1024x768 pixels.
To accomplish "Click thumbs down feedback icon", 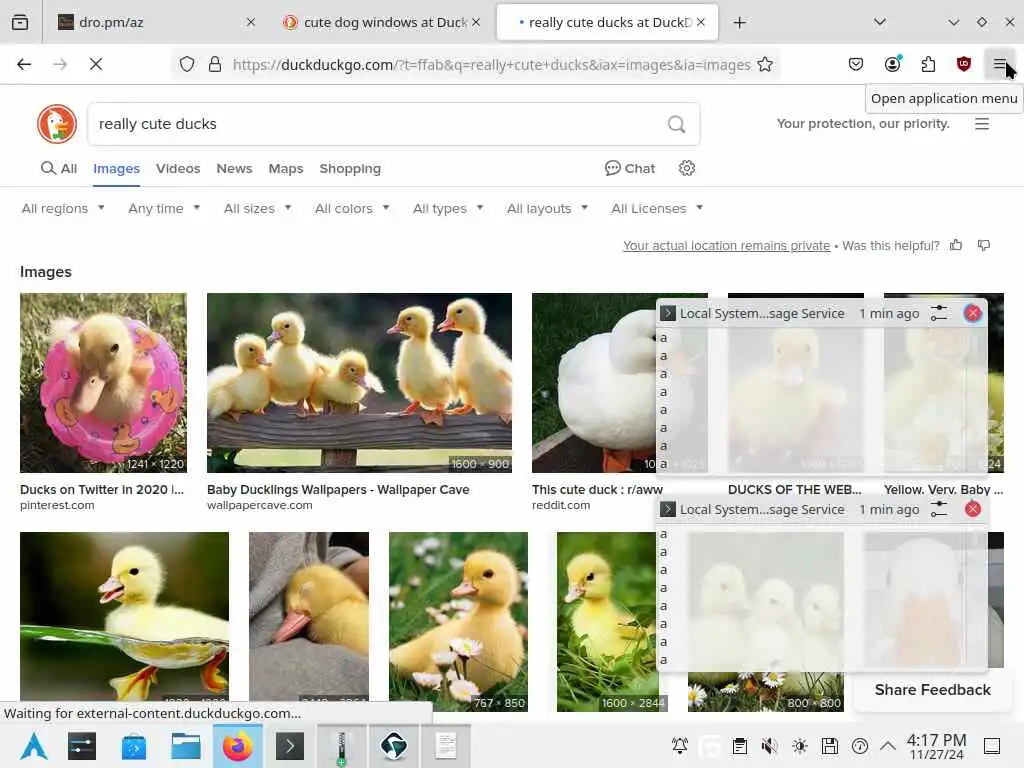I will [x=984, y=246].
